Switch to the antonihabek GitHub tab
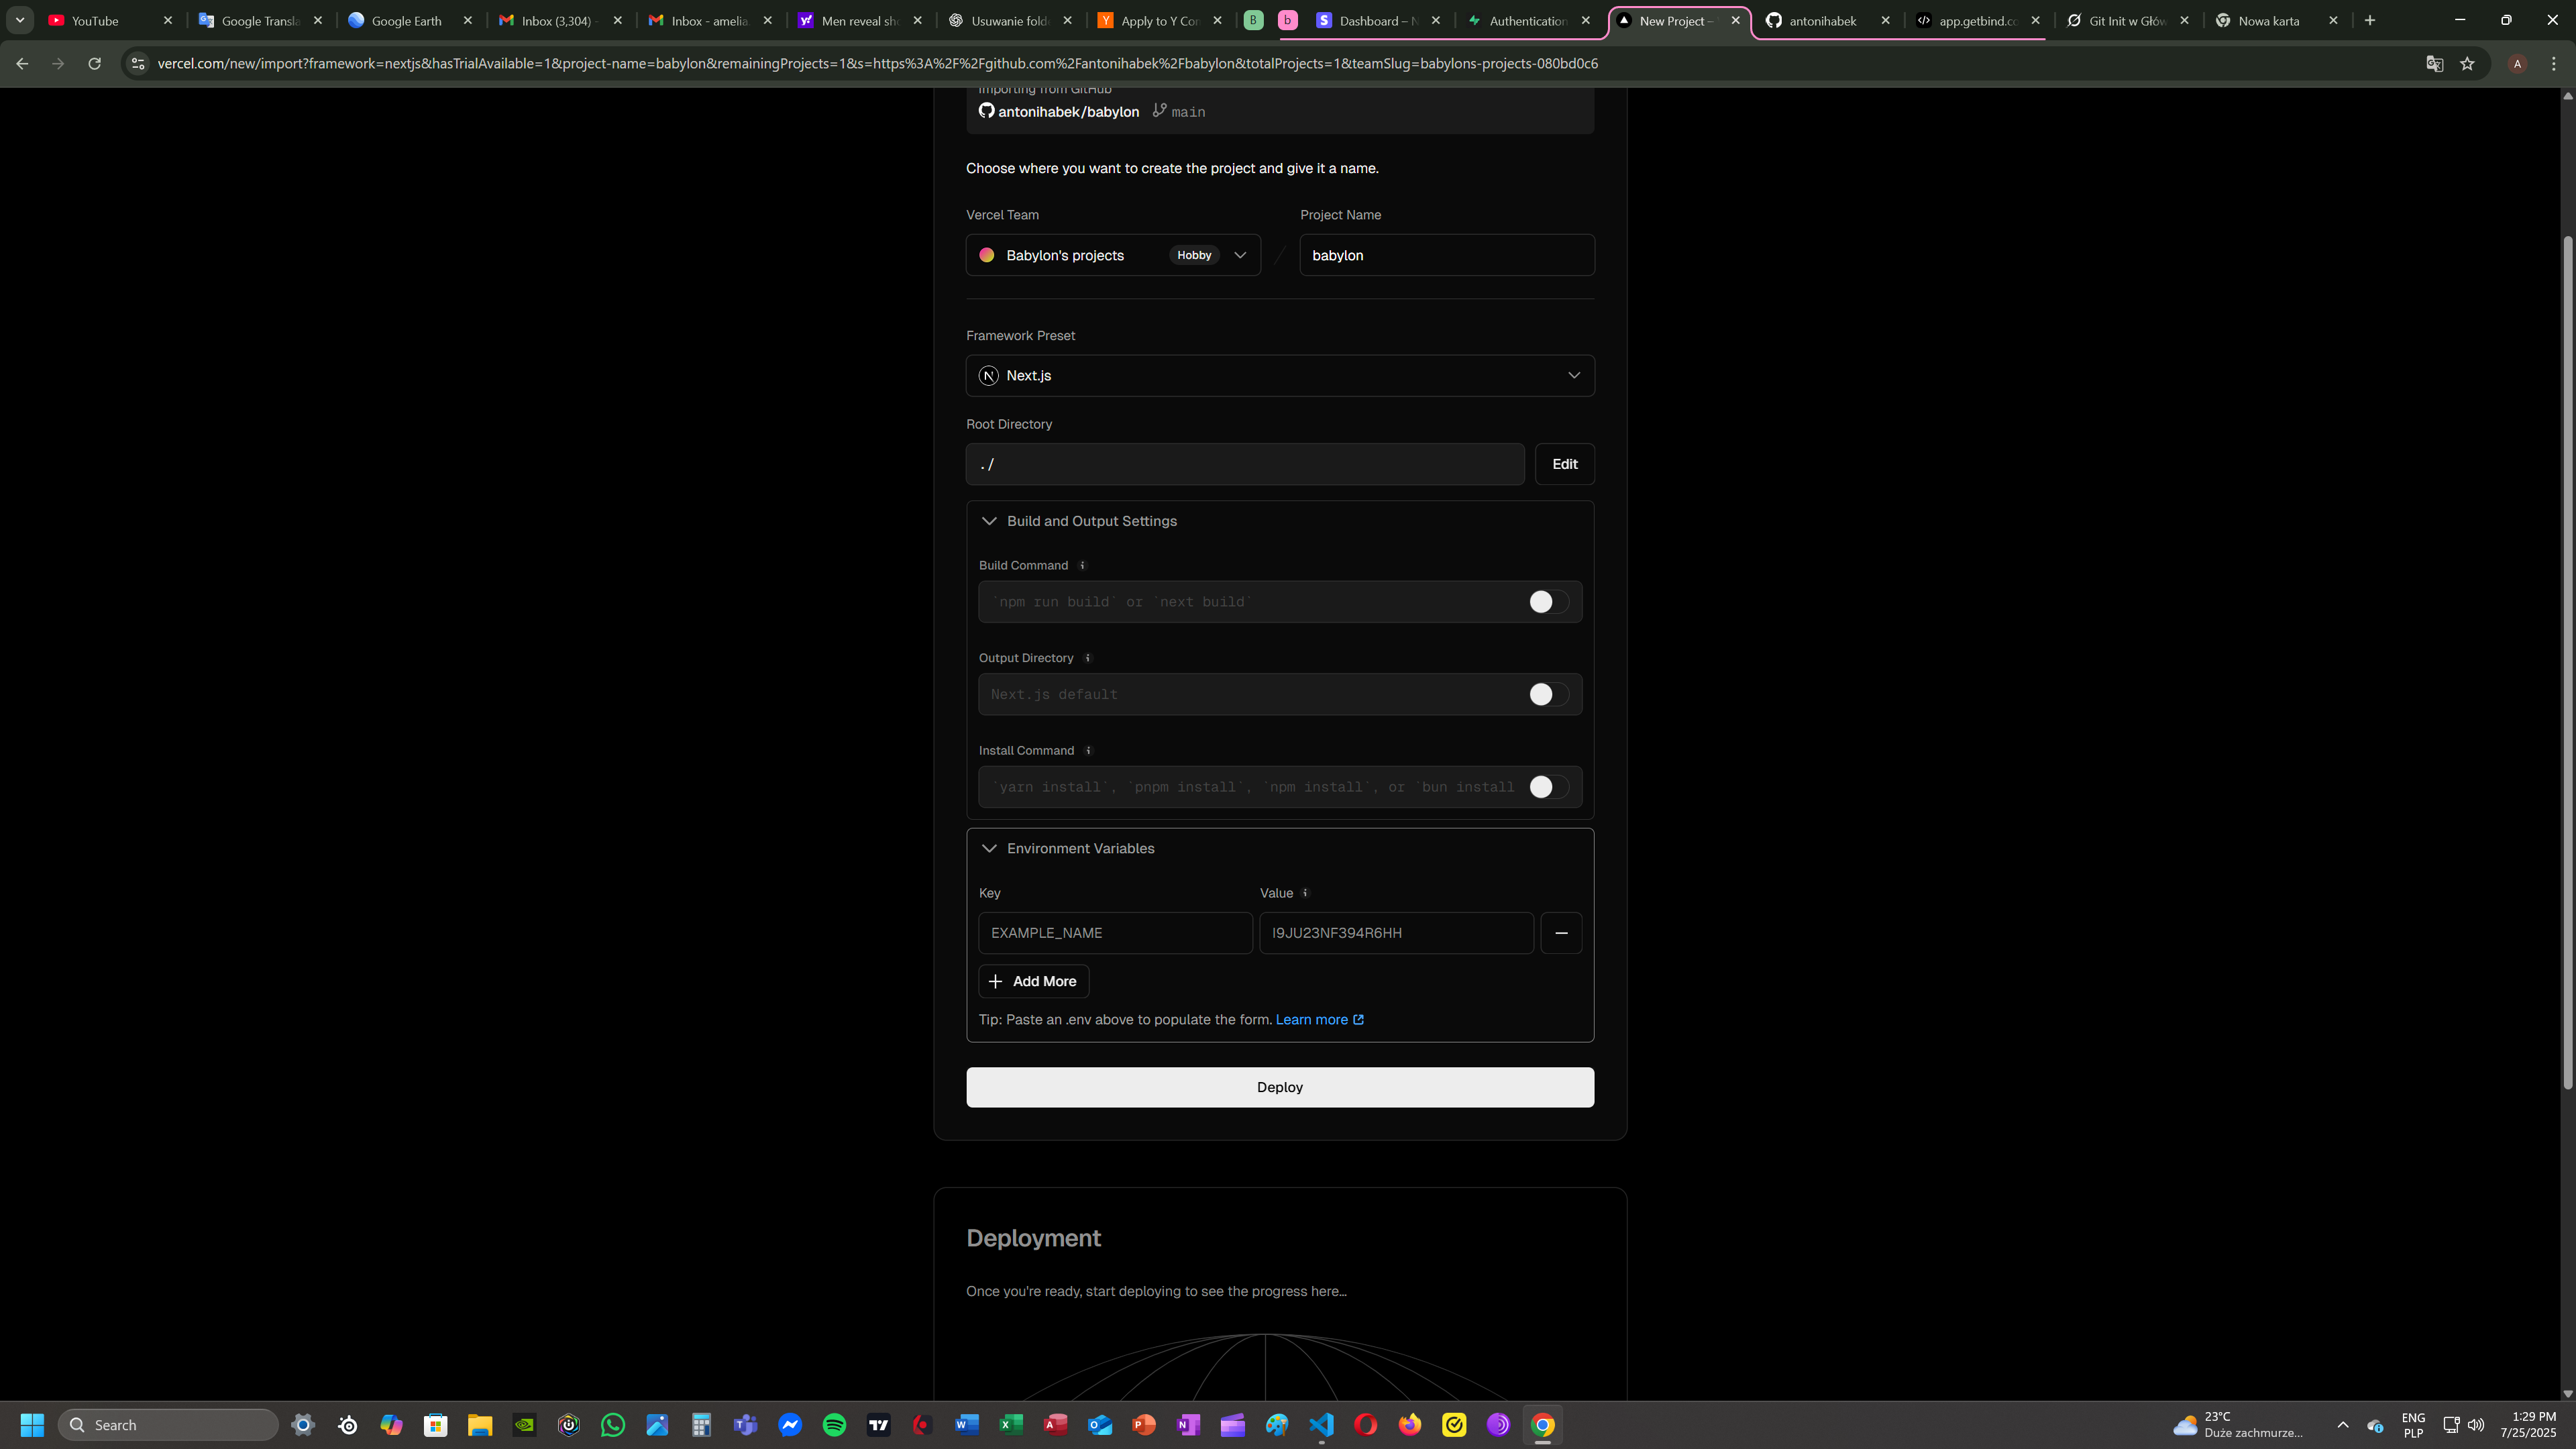This screenshot has height=1449, width=2576. pos(1821,20)
